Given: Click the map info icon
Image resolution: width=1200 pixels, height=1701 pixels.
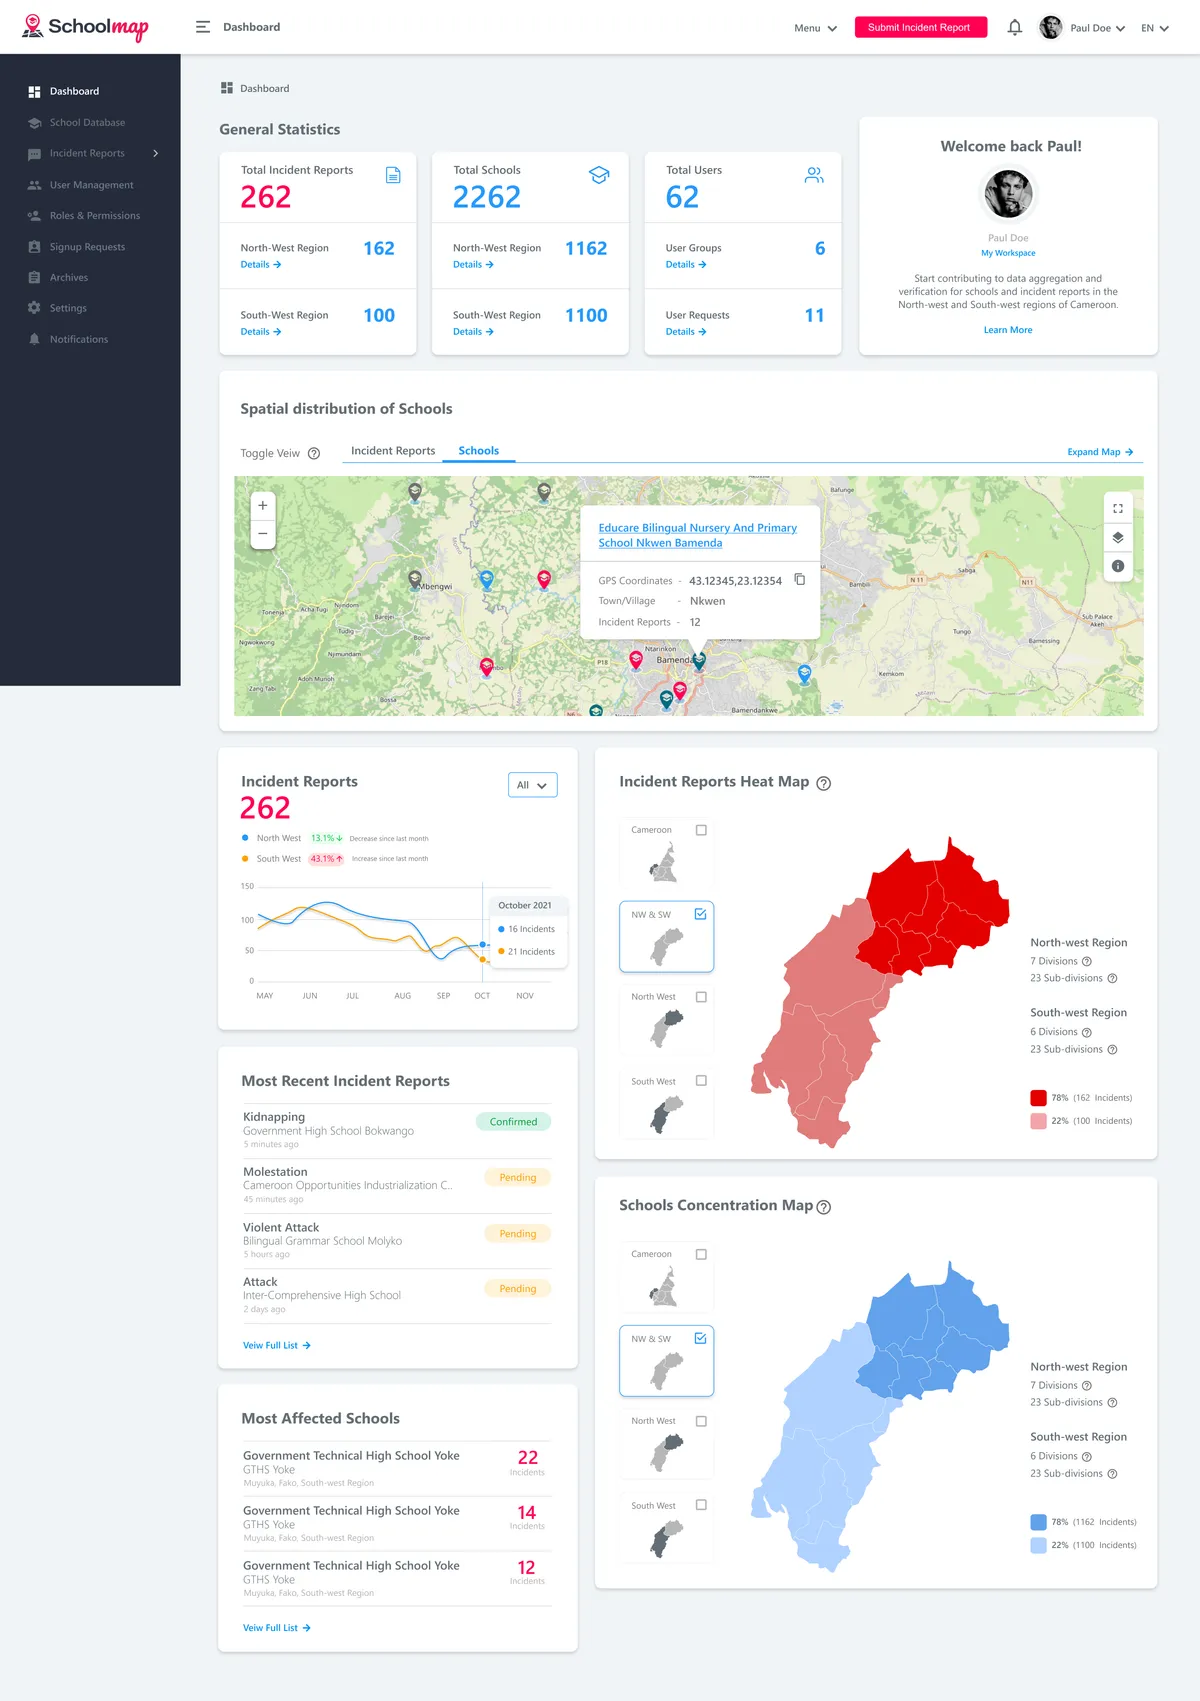Looking at the screenshot, I should coord(1118,566).
